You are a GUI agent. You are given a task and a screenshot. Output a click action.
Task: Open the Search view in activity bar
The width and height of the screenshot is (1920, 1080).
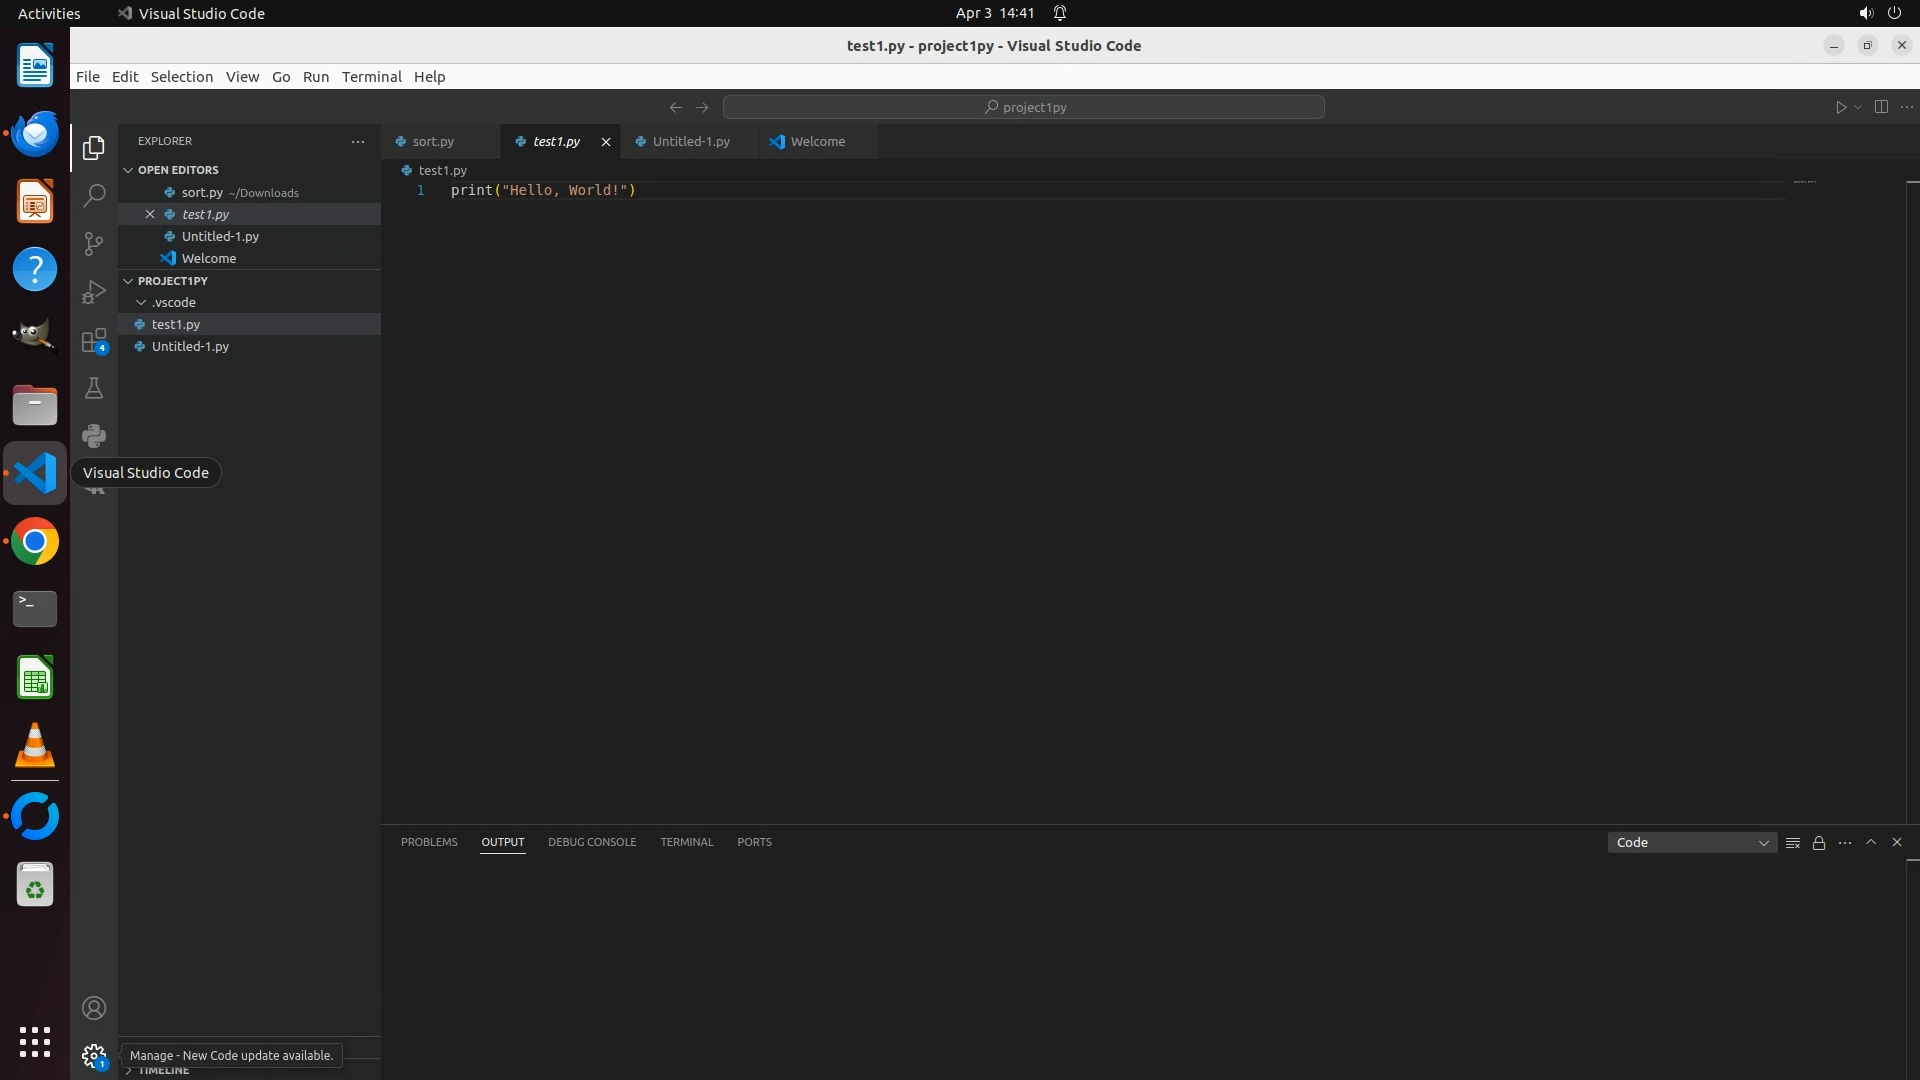pos(94,195)
